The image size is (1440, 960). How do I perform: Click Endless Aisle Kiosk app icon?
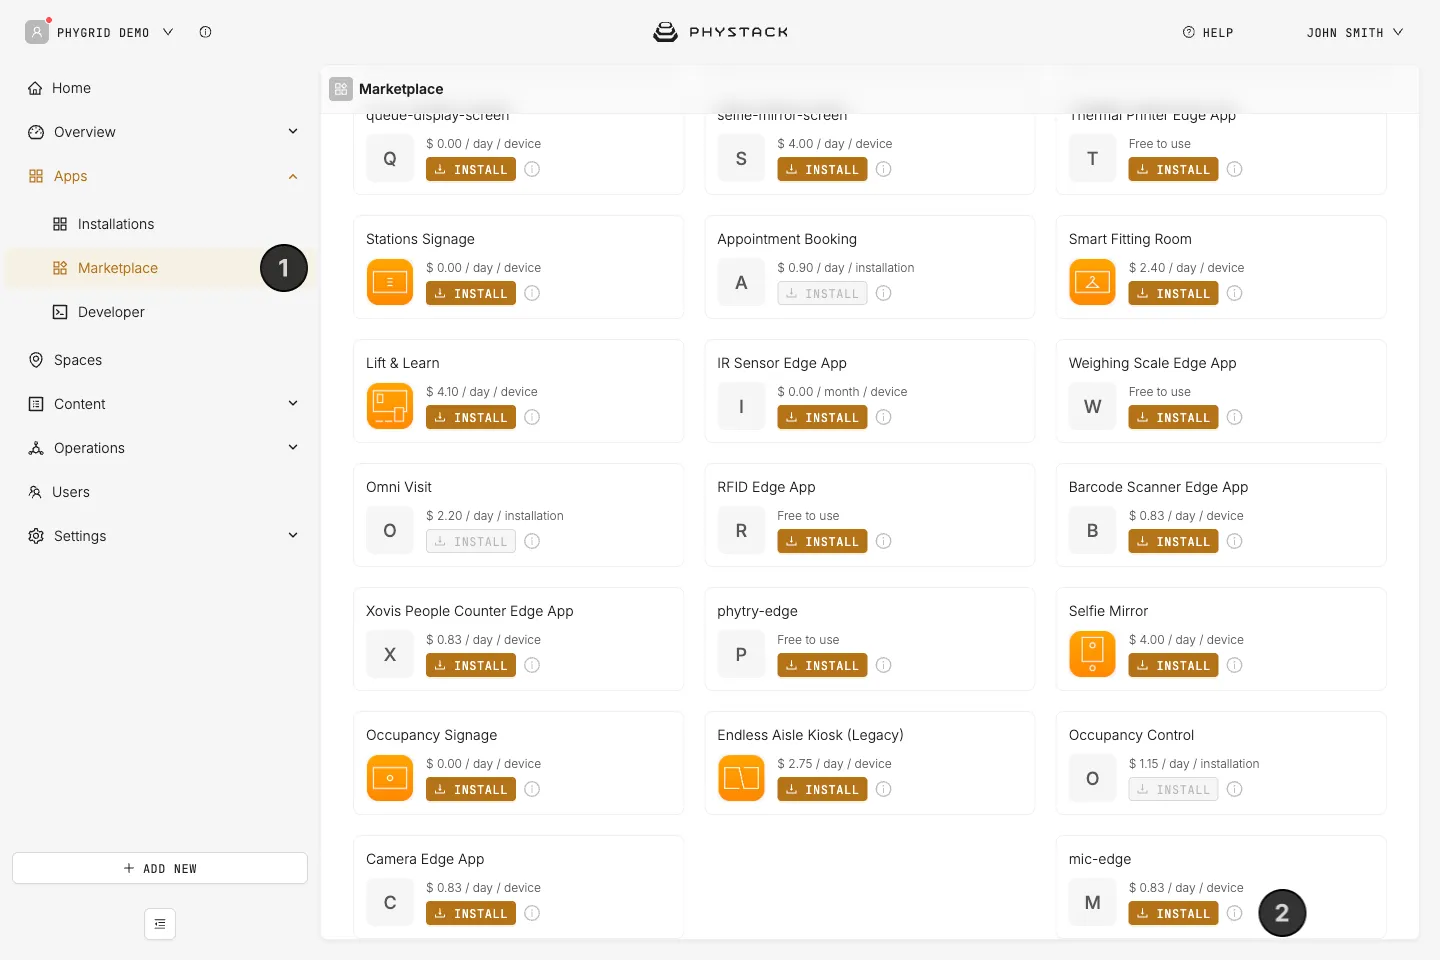click(741, 778)
